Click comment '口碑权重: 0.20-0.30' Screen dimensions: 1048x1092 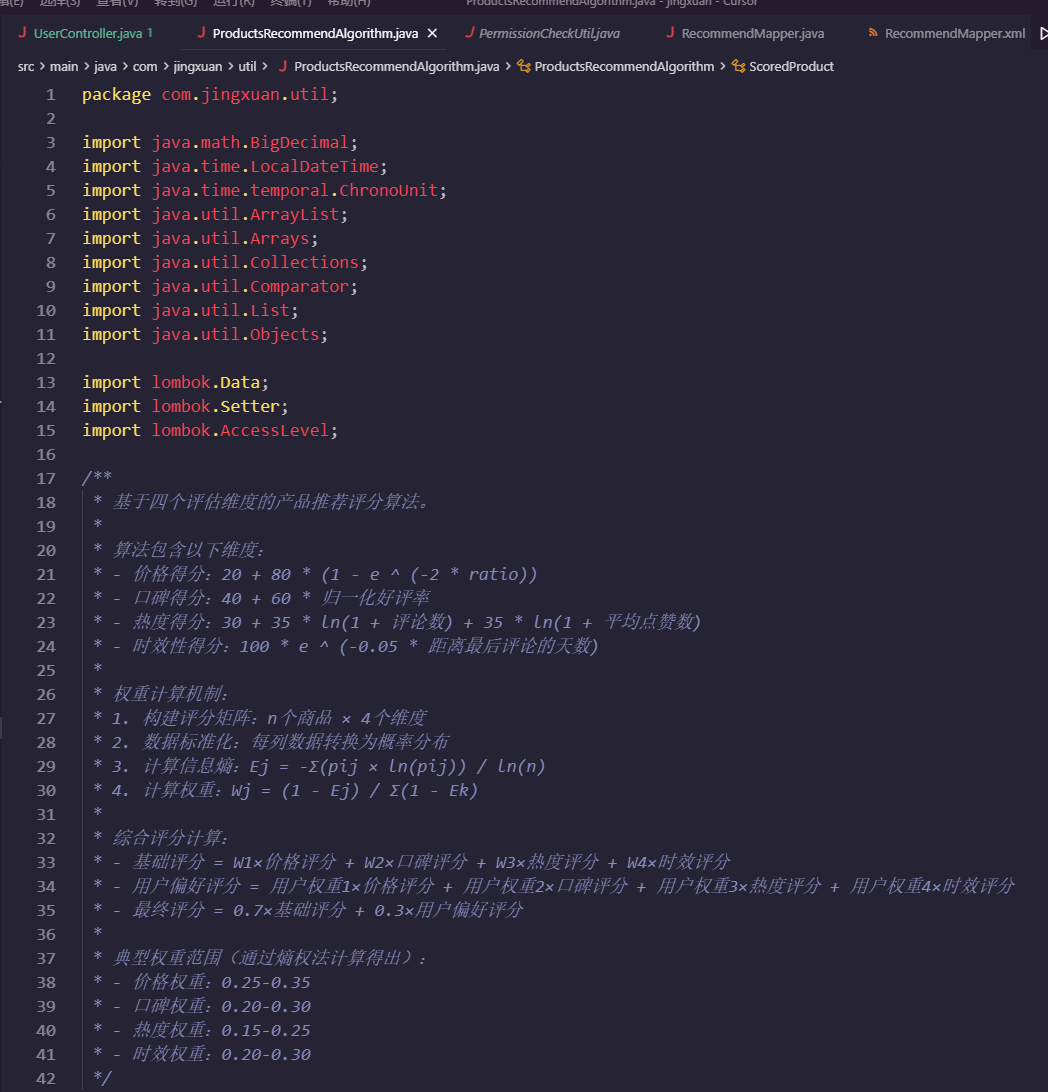pos(221,1006)
